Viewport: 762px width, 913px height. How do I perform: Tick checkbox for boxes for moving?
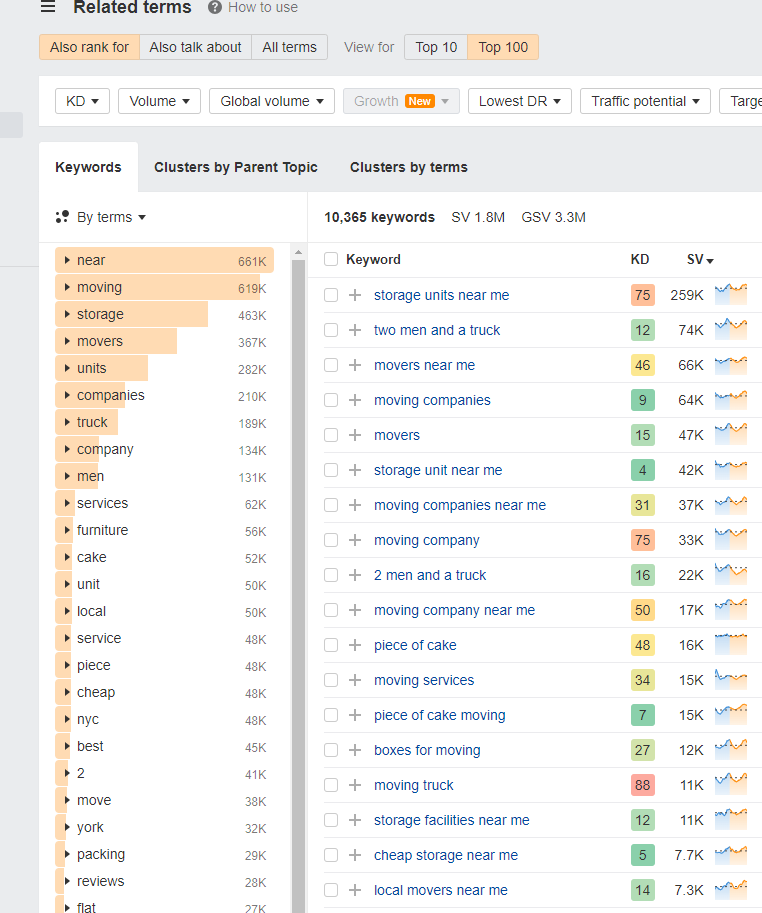[x=331, y=750]
